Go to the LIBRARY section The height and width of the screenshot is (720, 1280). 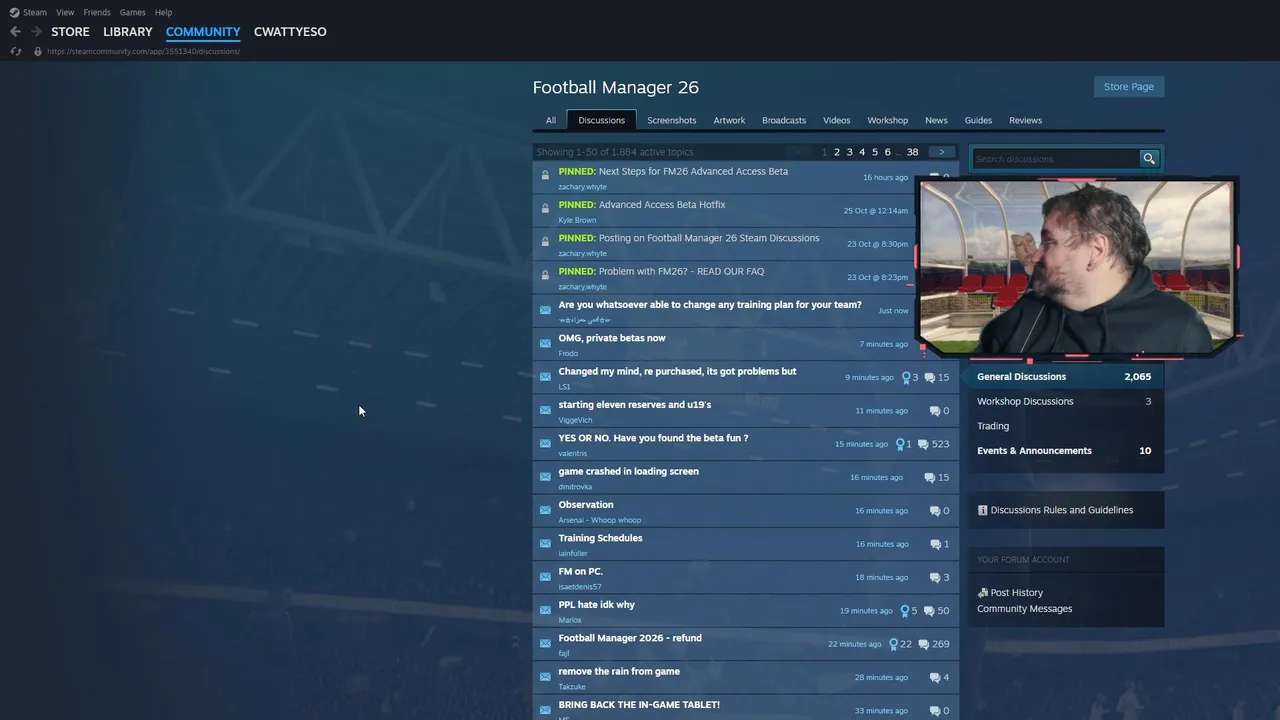[x=128, y=32]
